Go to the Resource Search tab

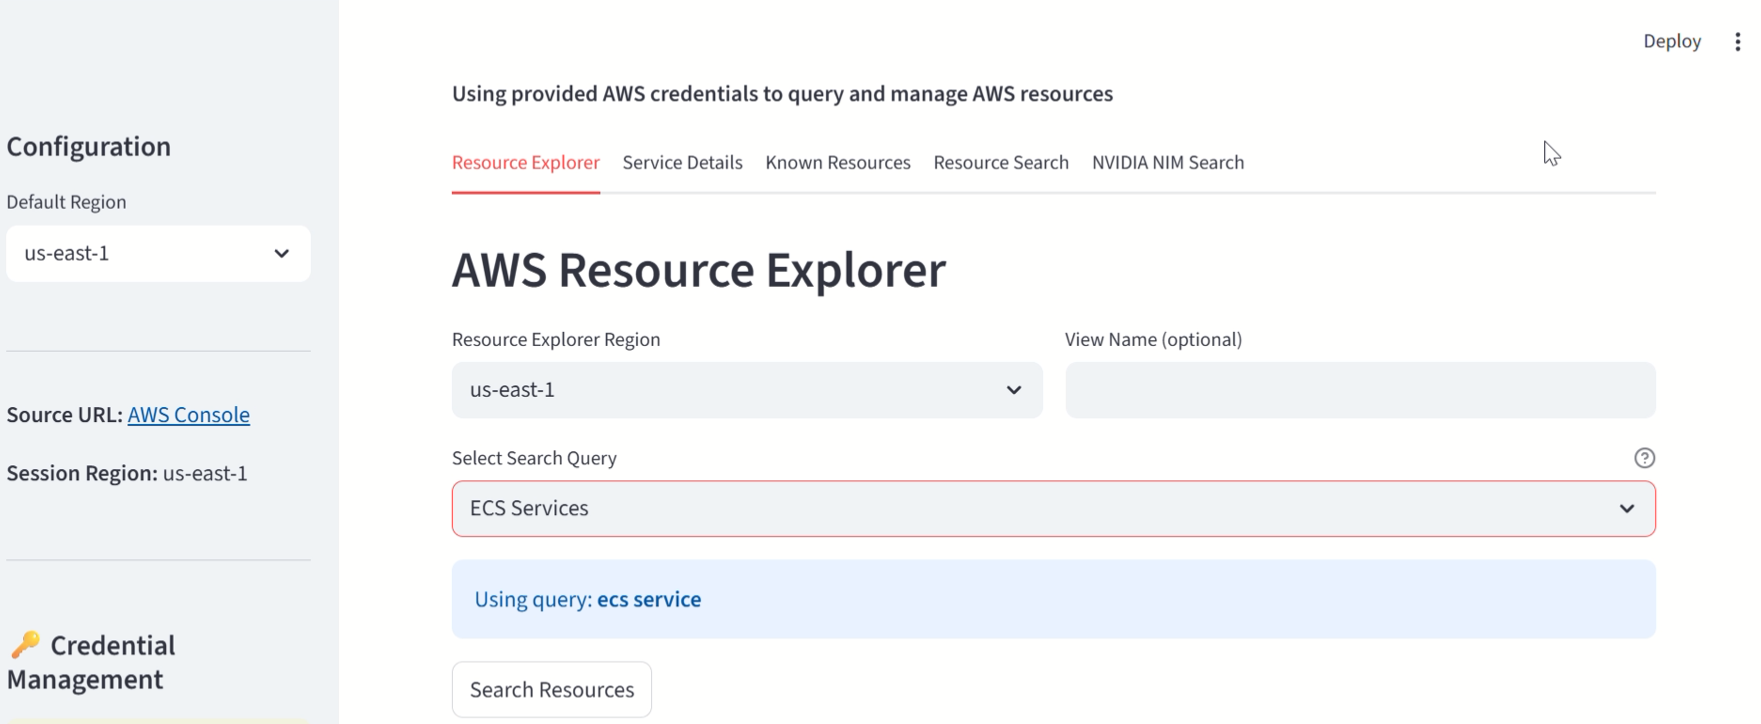point(1001,162)
